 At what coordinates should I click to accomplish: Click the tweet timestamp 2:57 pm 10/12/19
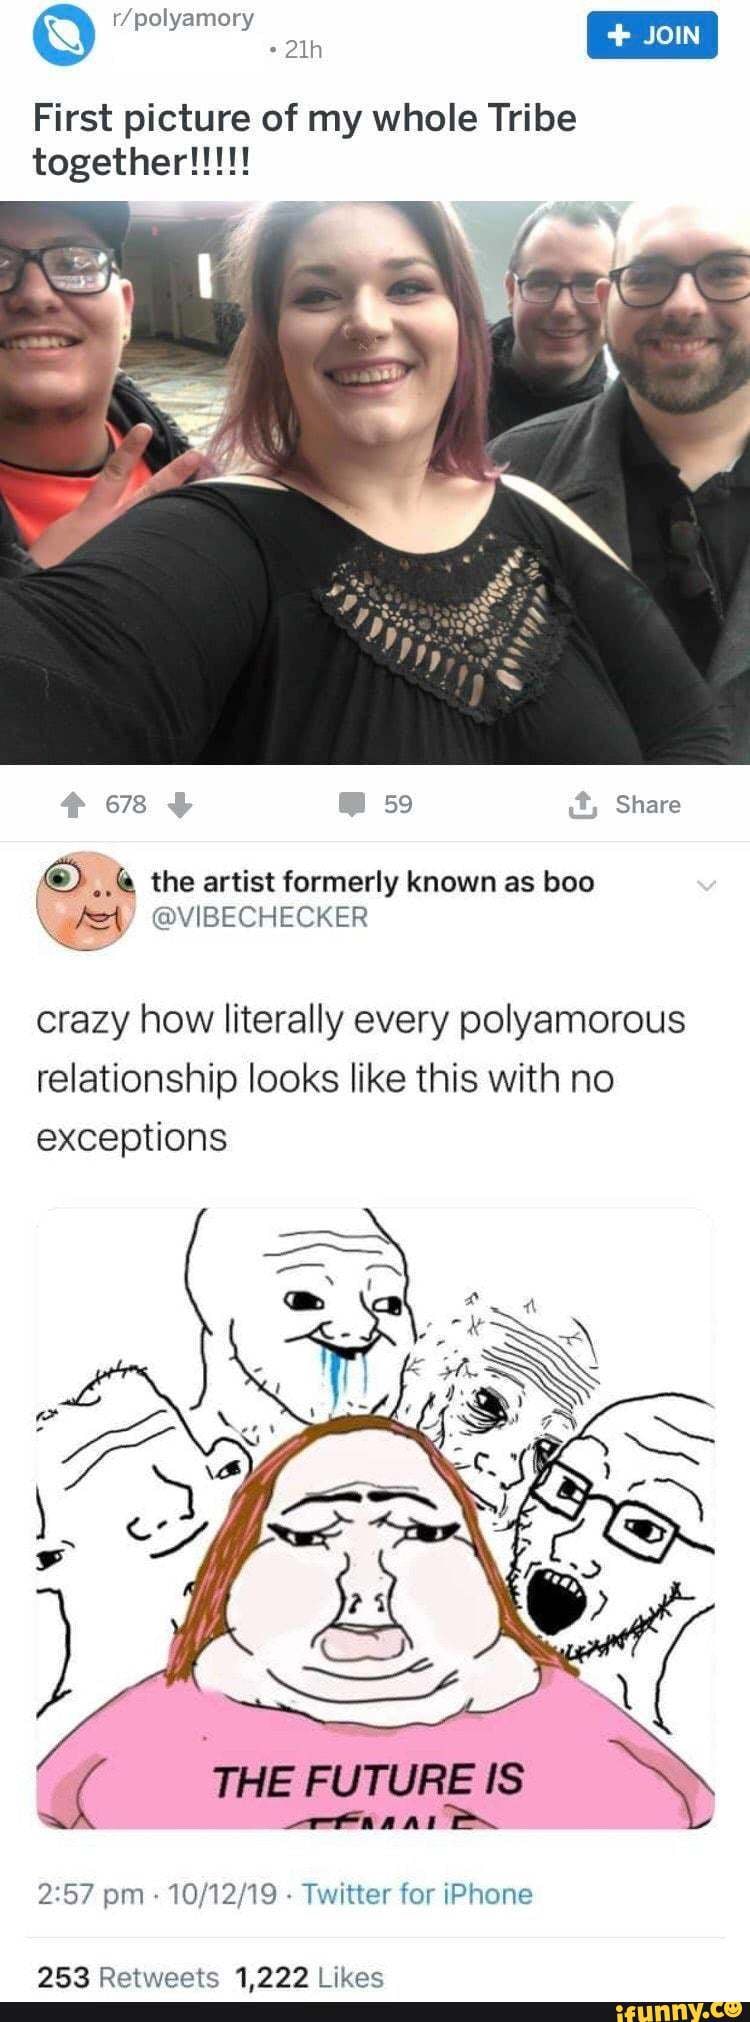[x=156, y=1894]
